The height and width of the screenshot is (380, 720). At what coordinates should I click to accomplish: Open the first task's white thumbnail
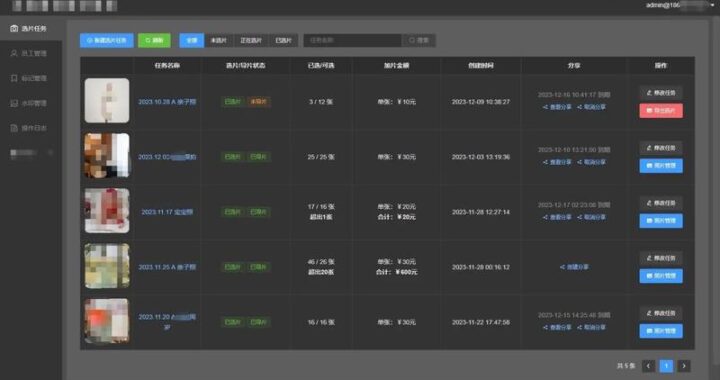point(107,101)
